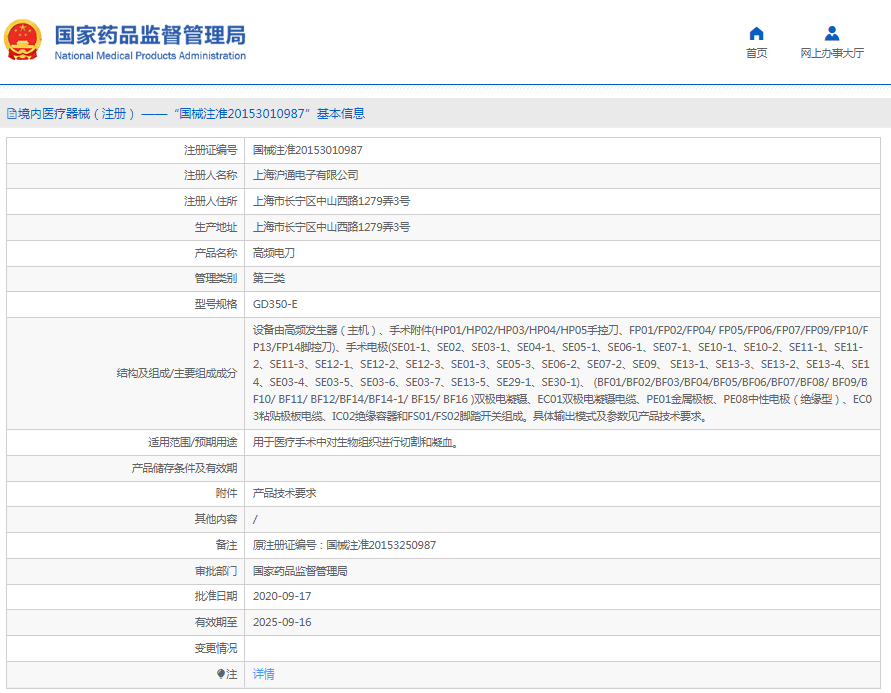
Task: Click the 变更情况 row label
Action: point(216,648)
